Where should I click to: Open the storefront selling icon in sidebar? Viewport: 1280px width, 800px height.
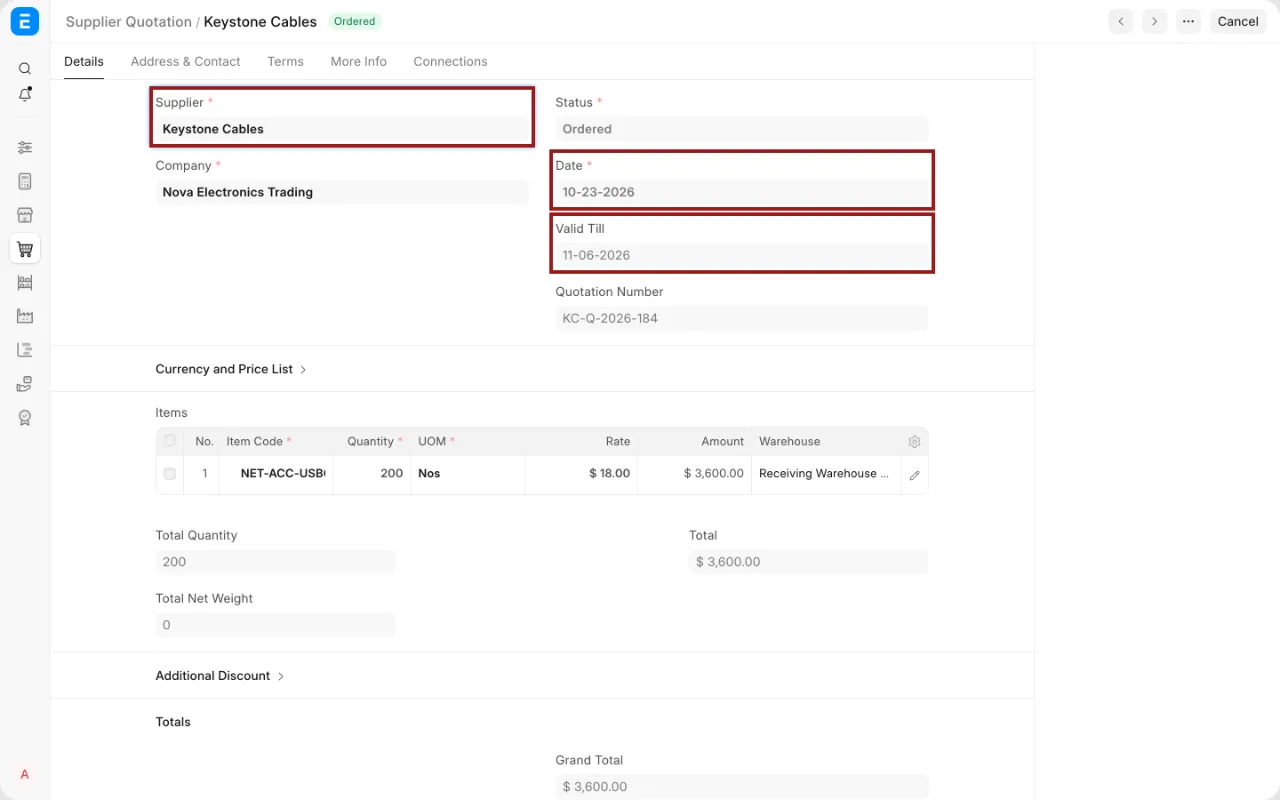point(25,215)
